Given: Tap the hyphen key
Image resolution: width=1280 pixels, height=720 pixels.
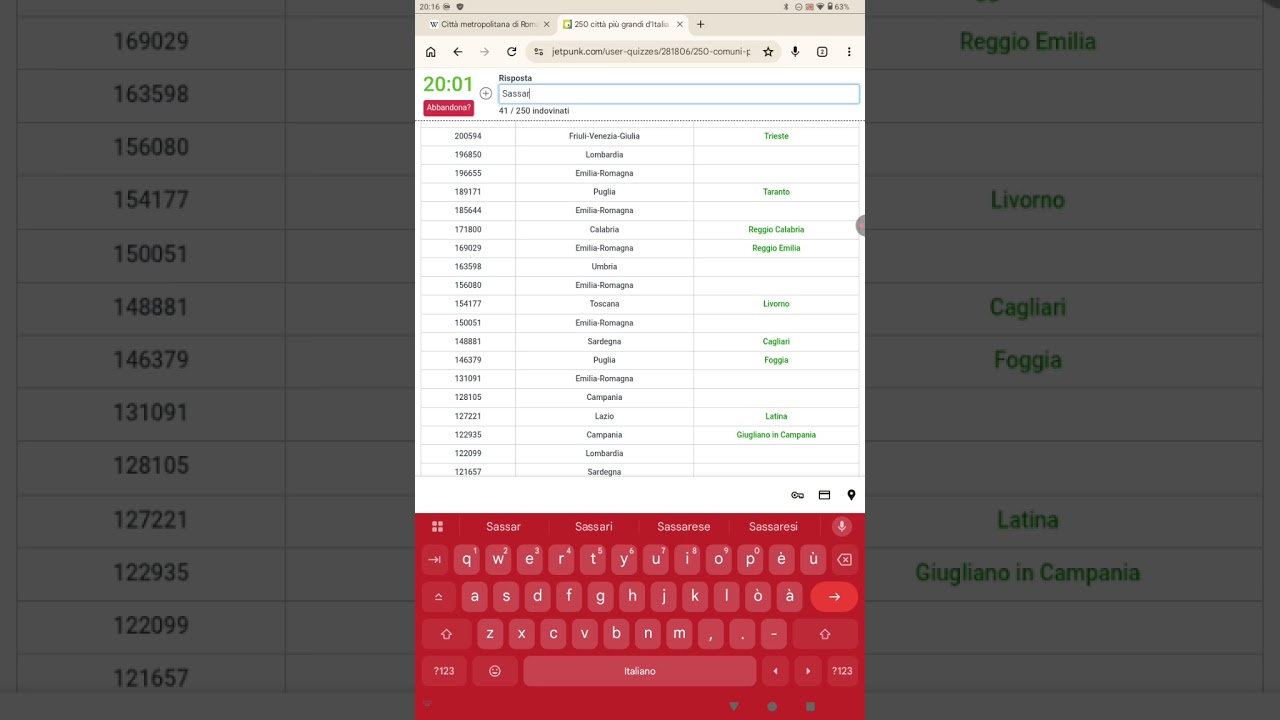Looking at the screenshot, I should pyautogui.click(x=774, y=634).
